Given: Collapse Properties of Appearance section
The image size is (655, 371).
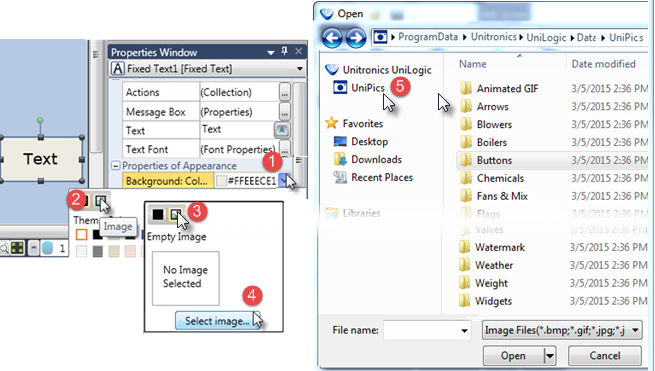Looking at the screenshot, I should tap(116, 166).
